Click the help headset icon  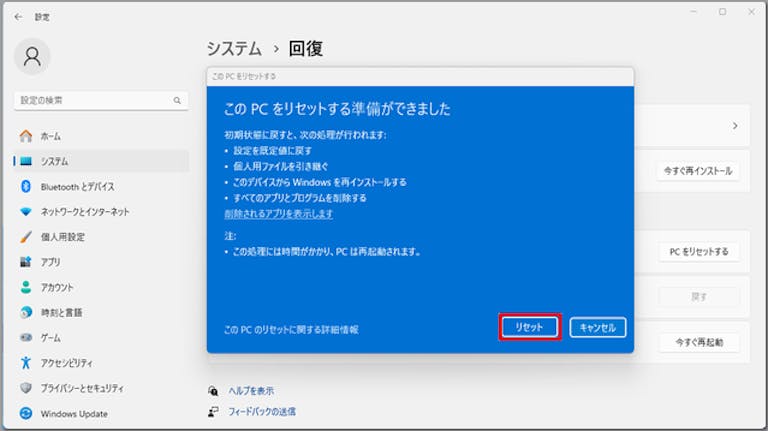pyautogui.click(x=213, y=391)
